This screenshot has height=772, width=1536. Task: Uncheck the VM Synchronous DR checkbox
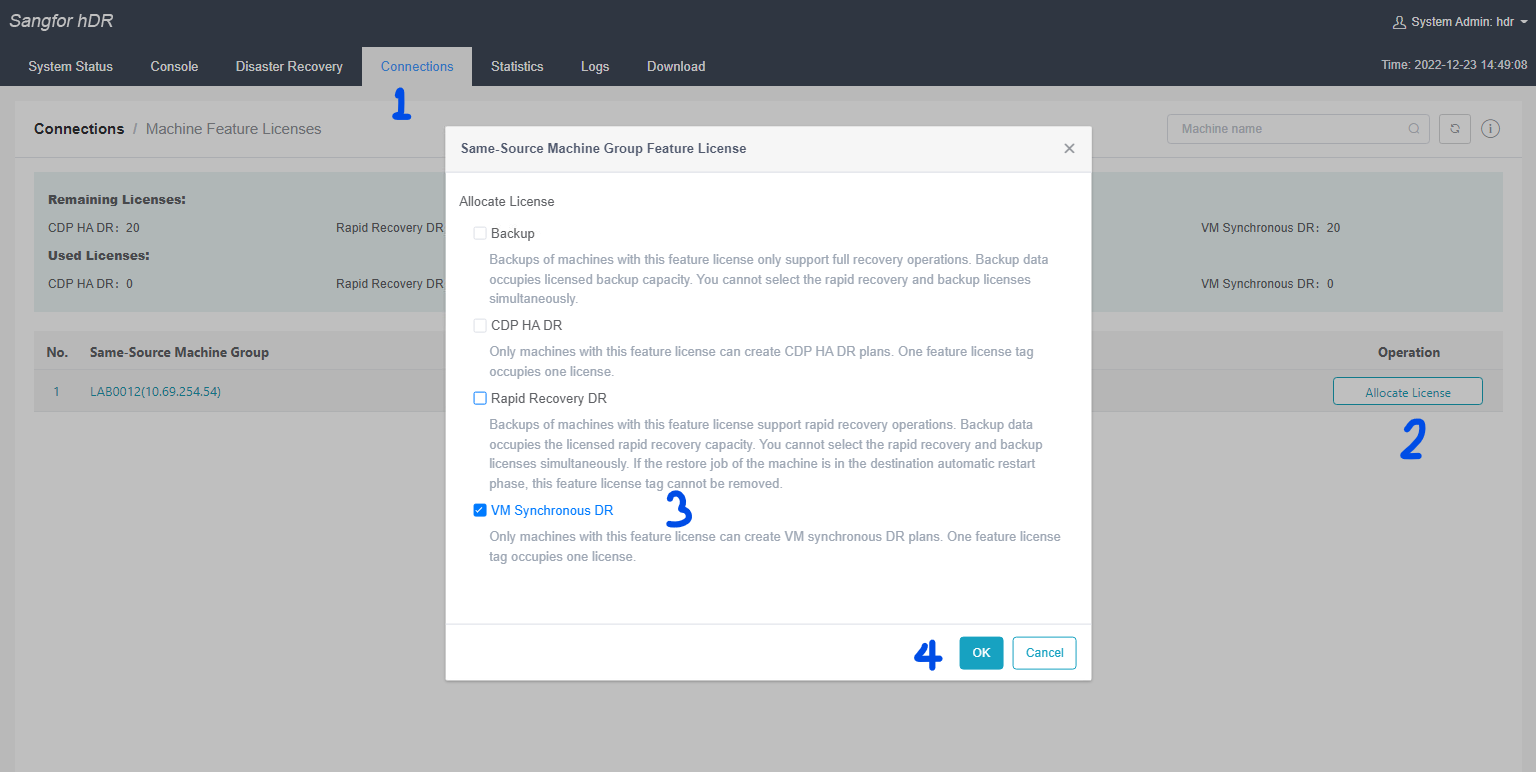[x=480, y=510]
